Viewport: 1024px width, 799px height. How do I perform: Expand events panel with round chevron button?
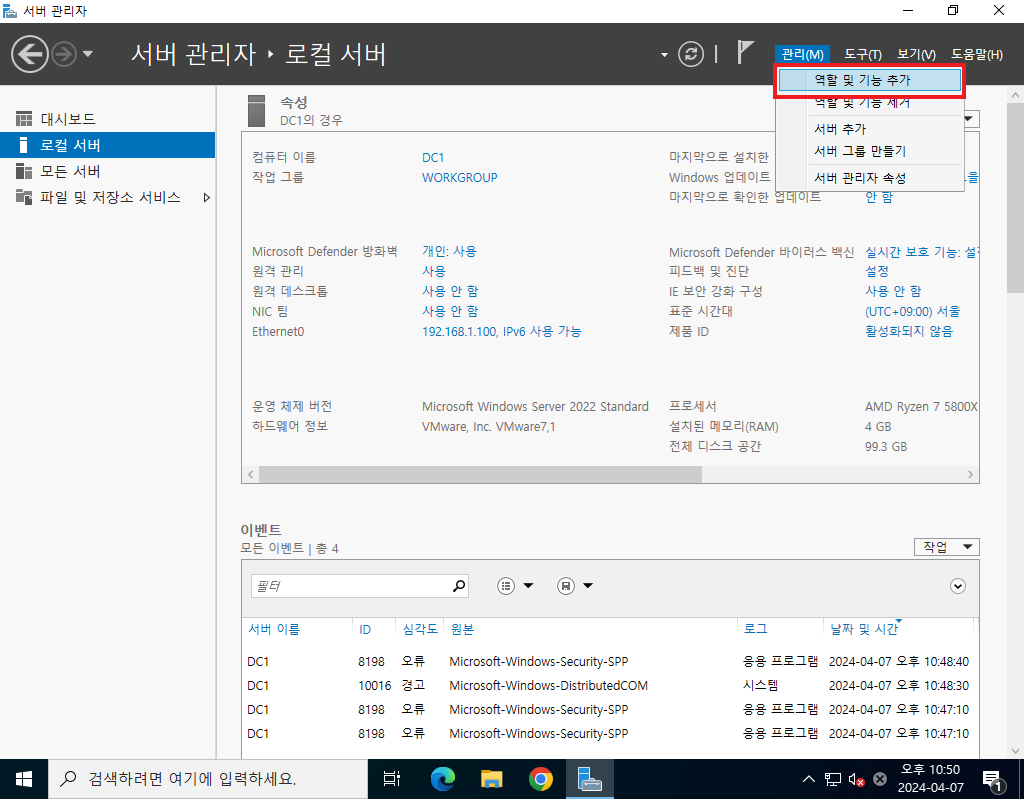click(957, 586)
